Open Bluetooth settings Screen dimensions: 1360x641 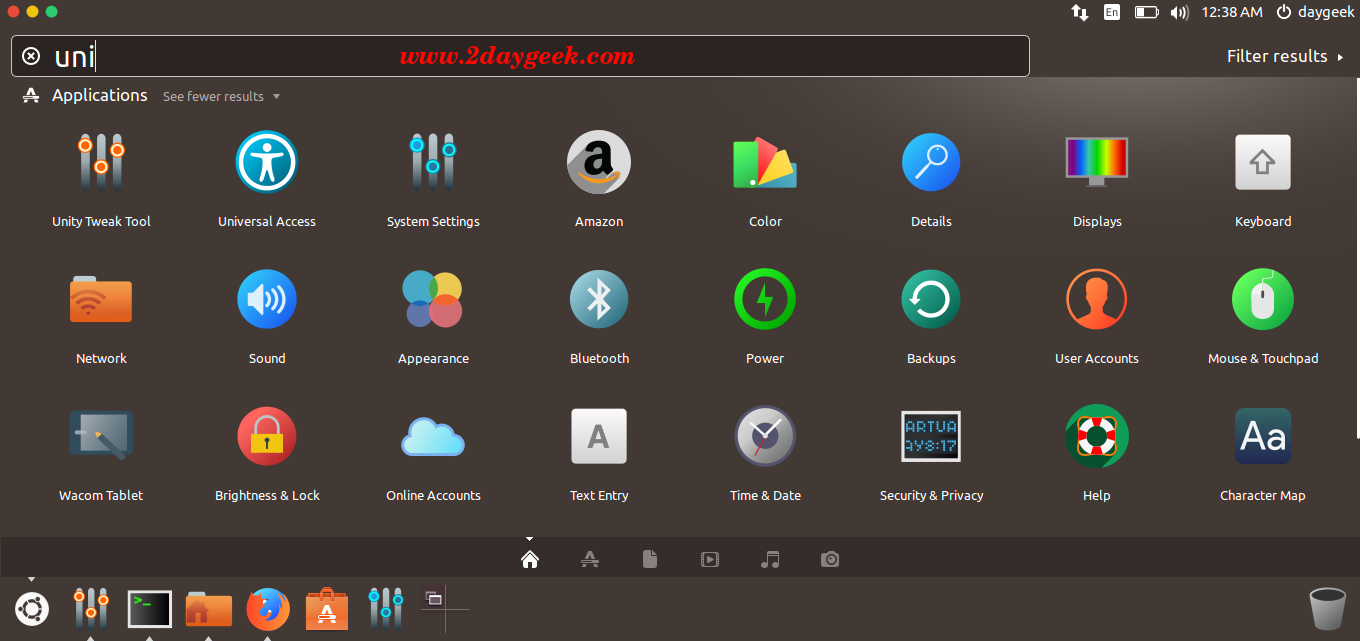click(599, 299)
